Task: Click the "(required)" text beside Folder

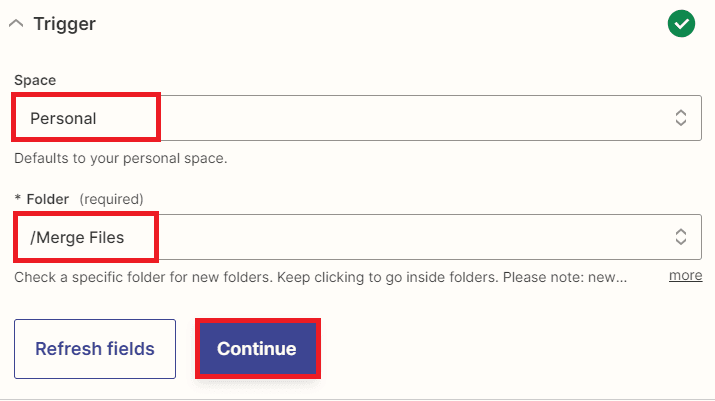Action: pos(111,198)
